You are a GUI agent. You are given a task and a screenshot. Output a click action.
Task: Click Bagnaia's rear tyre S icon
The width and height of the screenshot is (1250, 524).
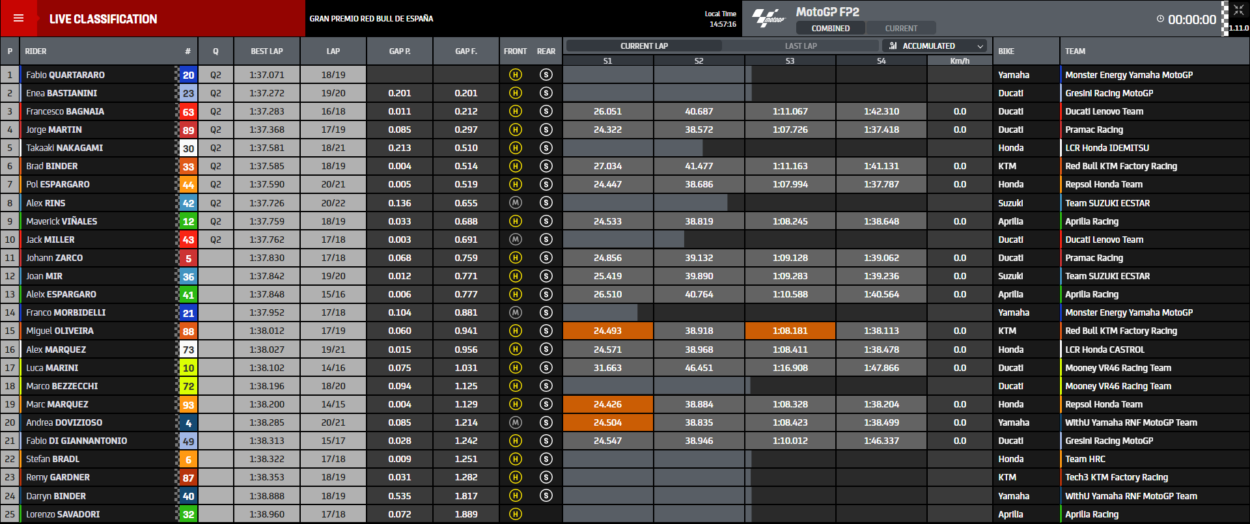546,111
